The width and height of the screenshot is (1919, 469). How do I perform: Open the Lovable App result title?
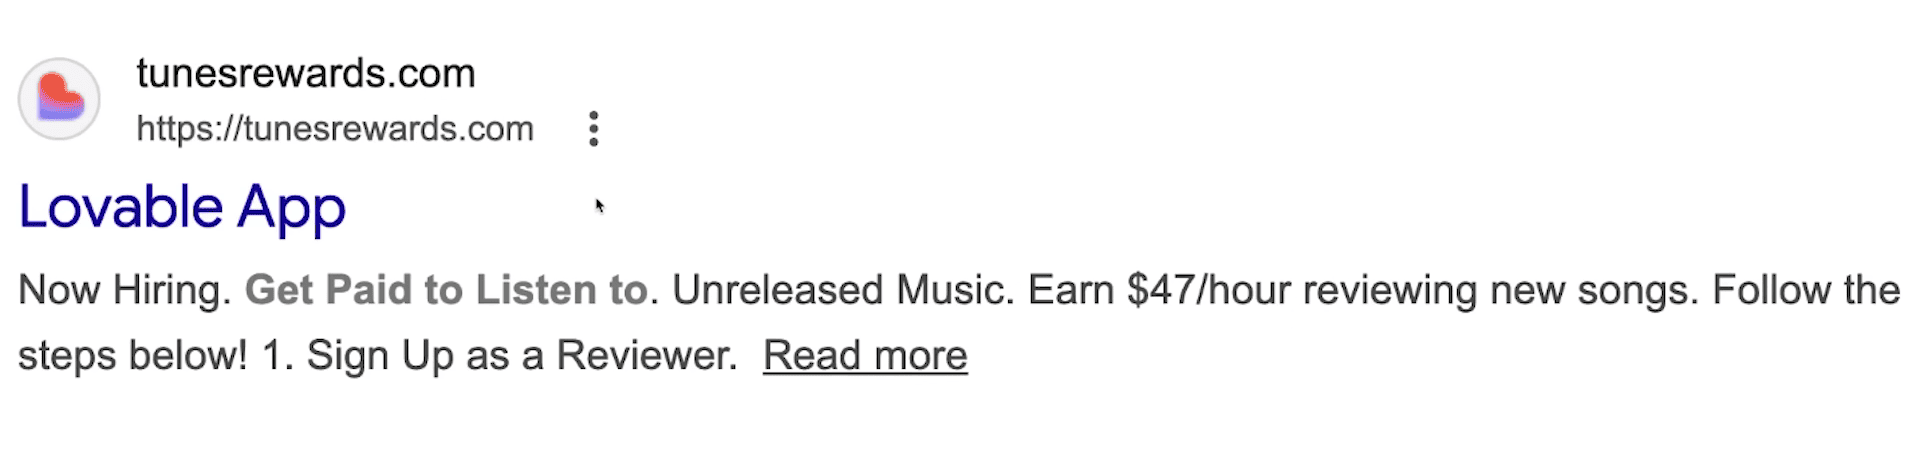click(x=182, y=208)
